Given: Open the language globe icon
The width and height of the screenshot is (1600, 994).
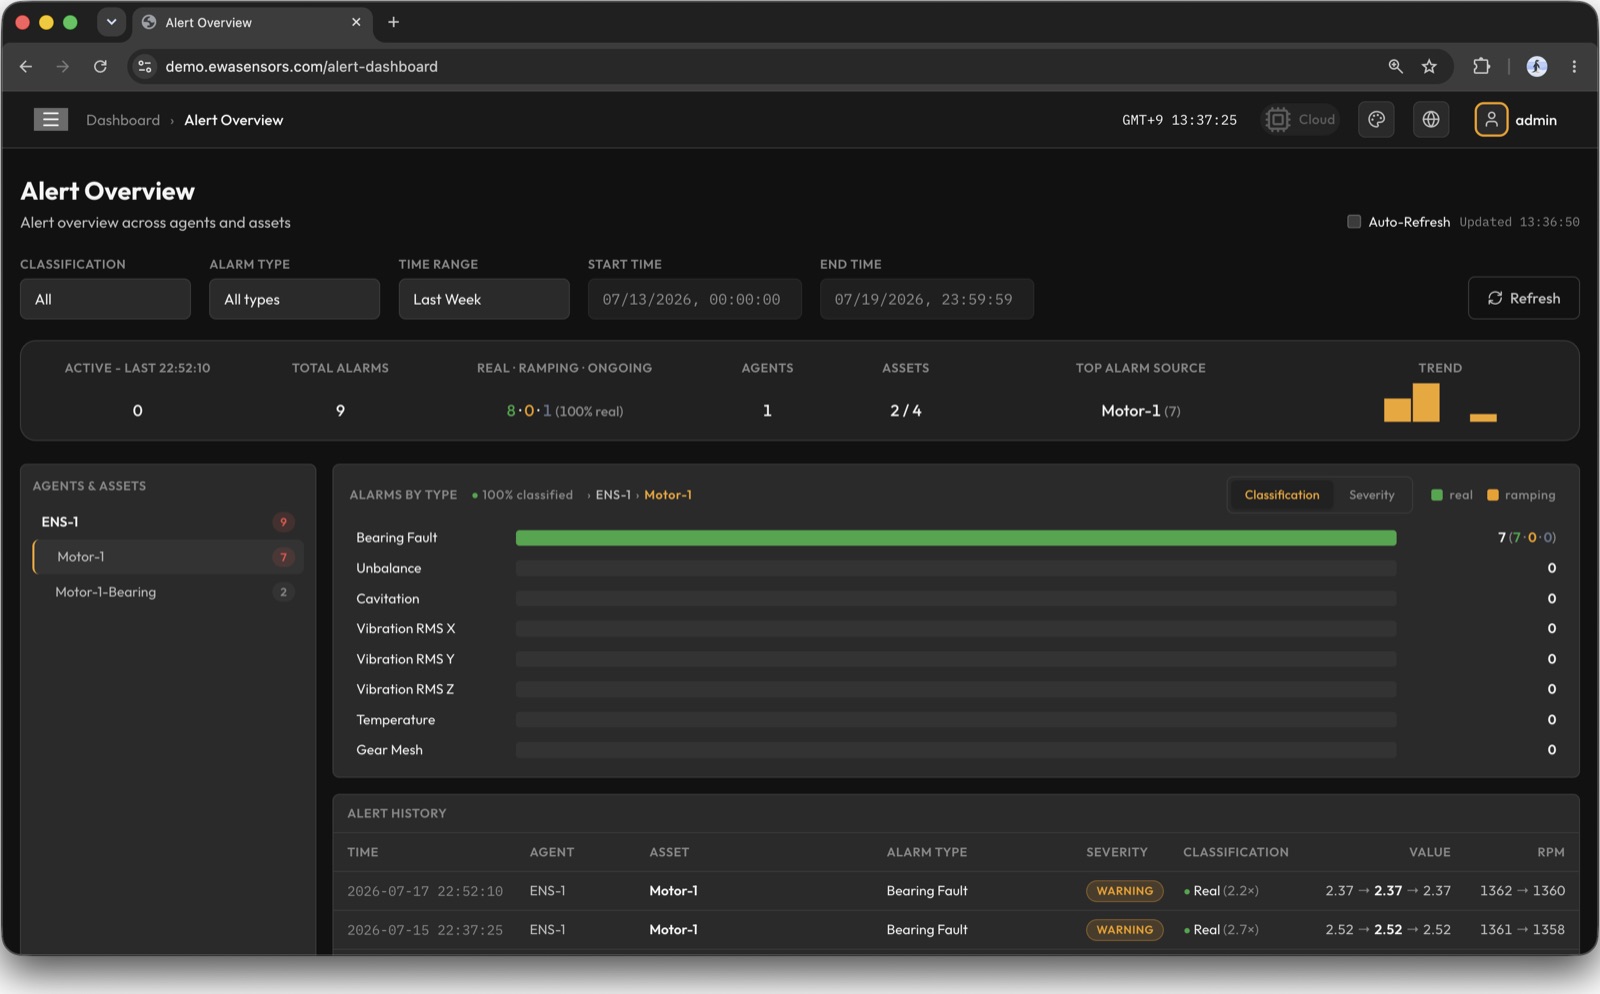Looking at the screenshot, I should coord(1431,120).
